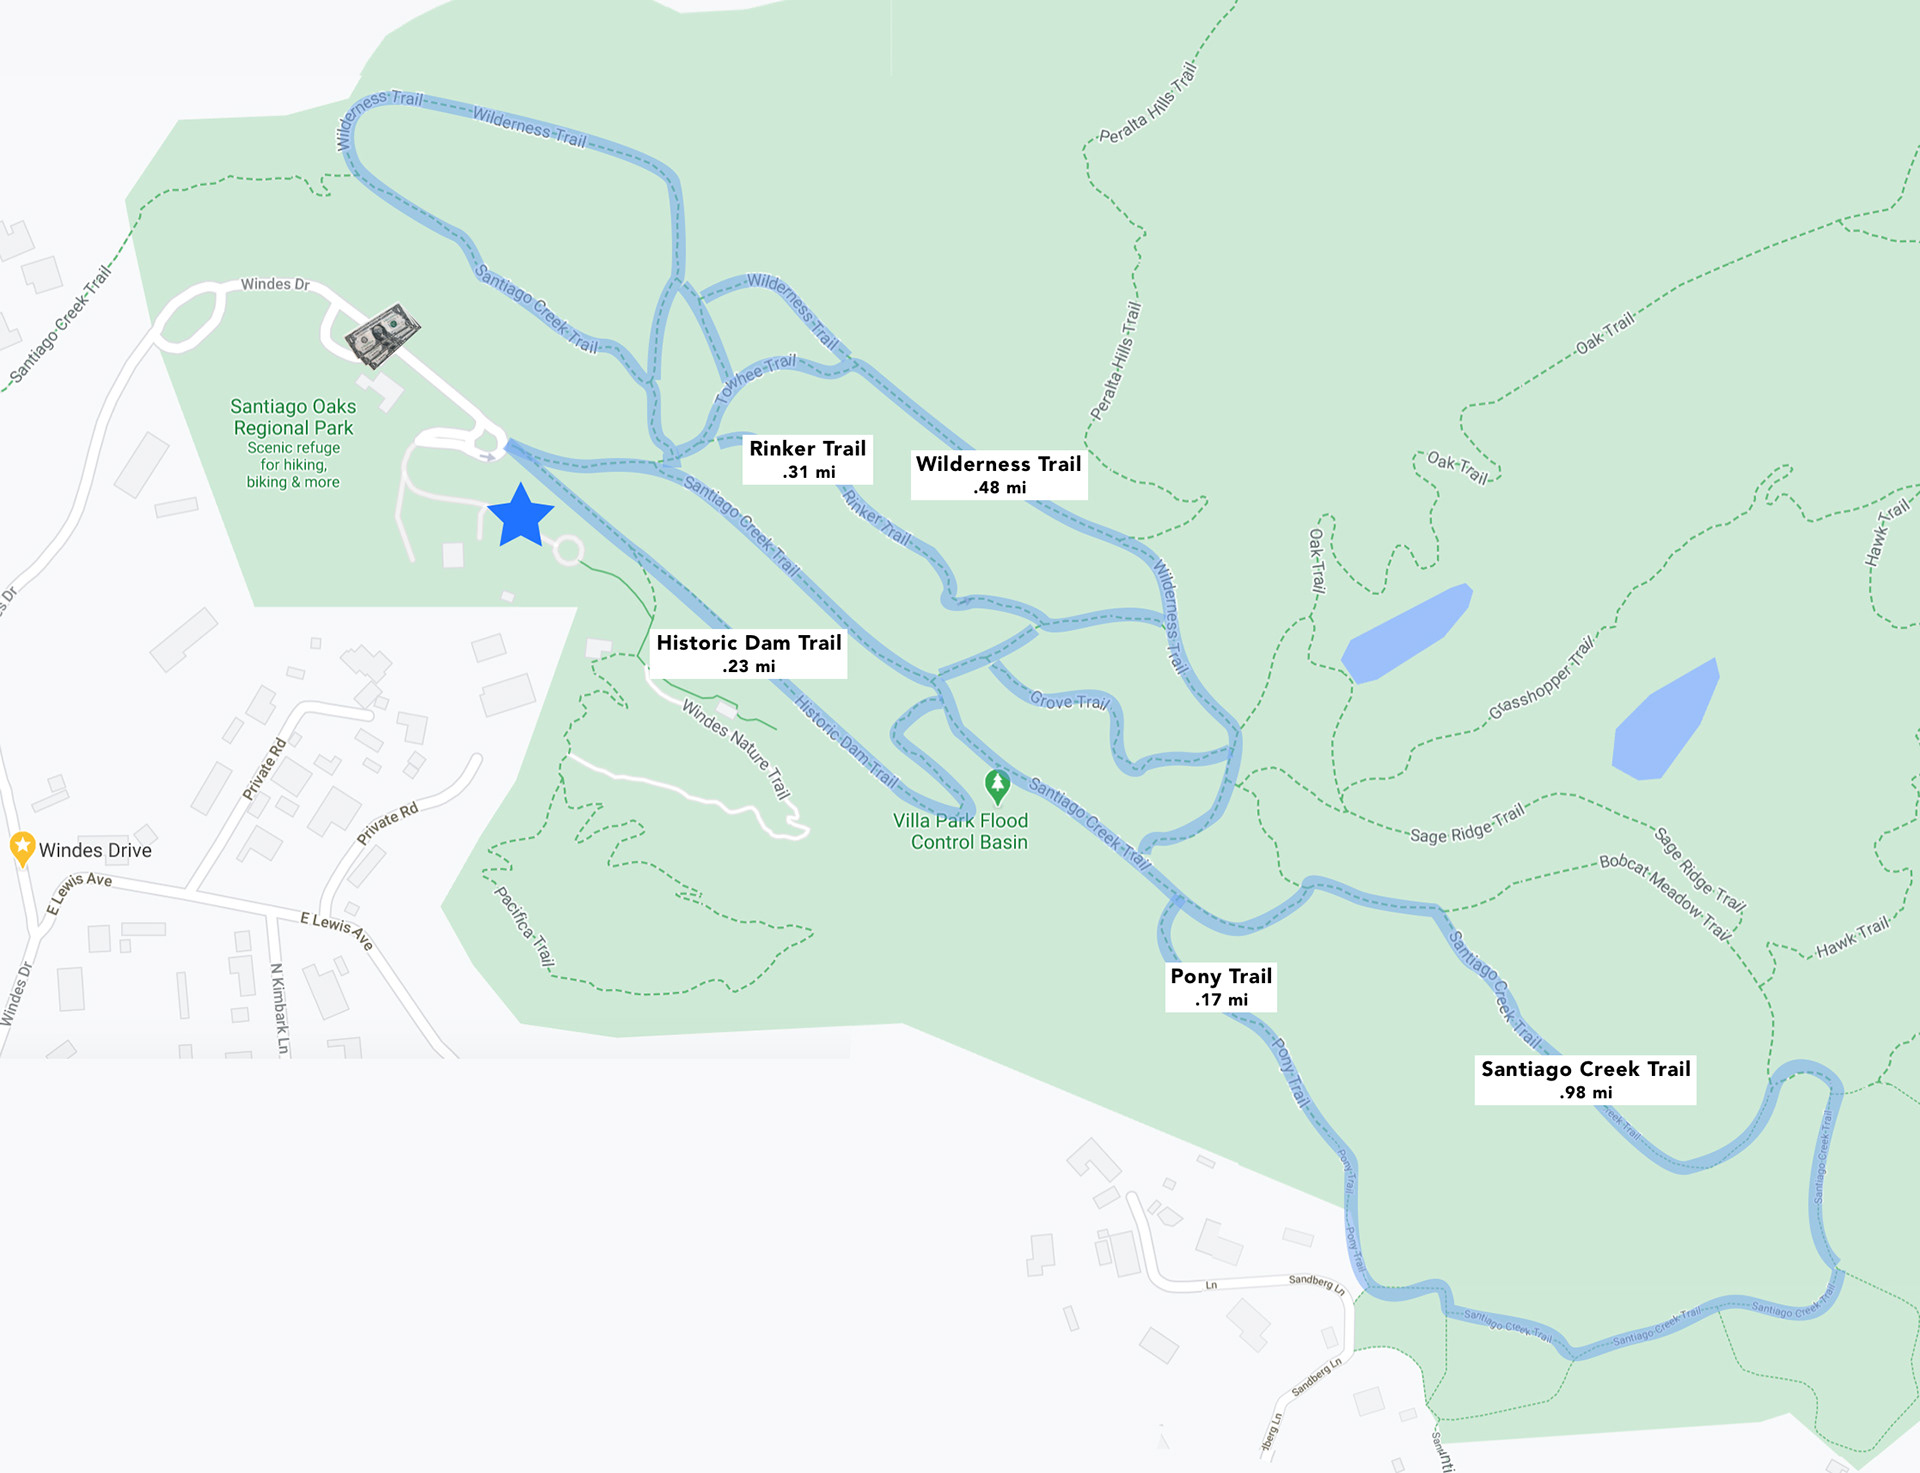
Task: Click the Villa Park Flood Control Basin text
Action: [961, 831]
